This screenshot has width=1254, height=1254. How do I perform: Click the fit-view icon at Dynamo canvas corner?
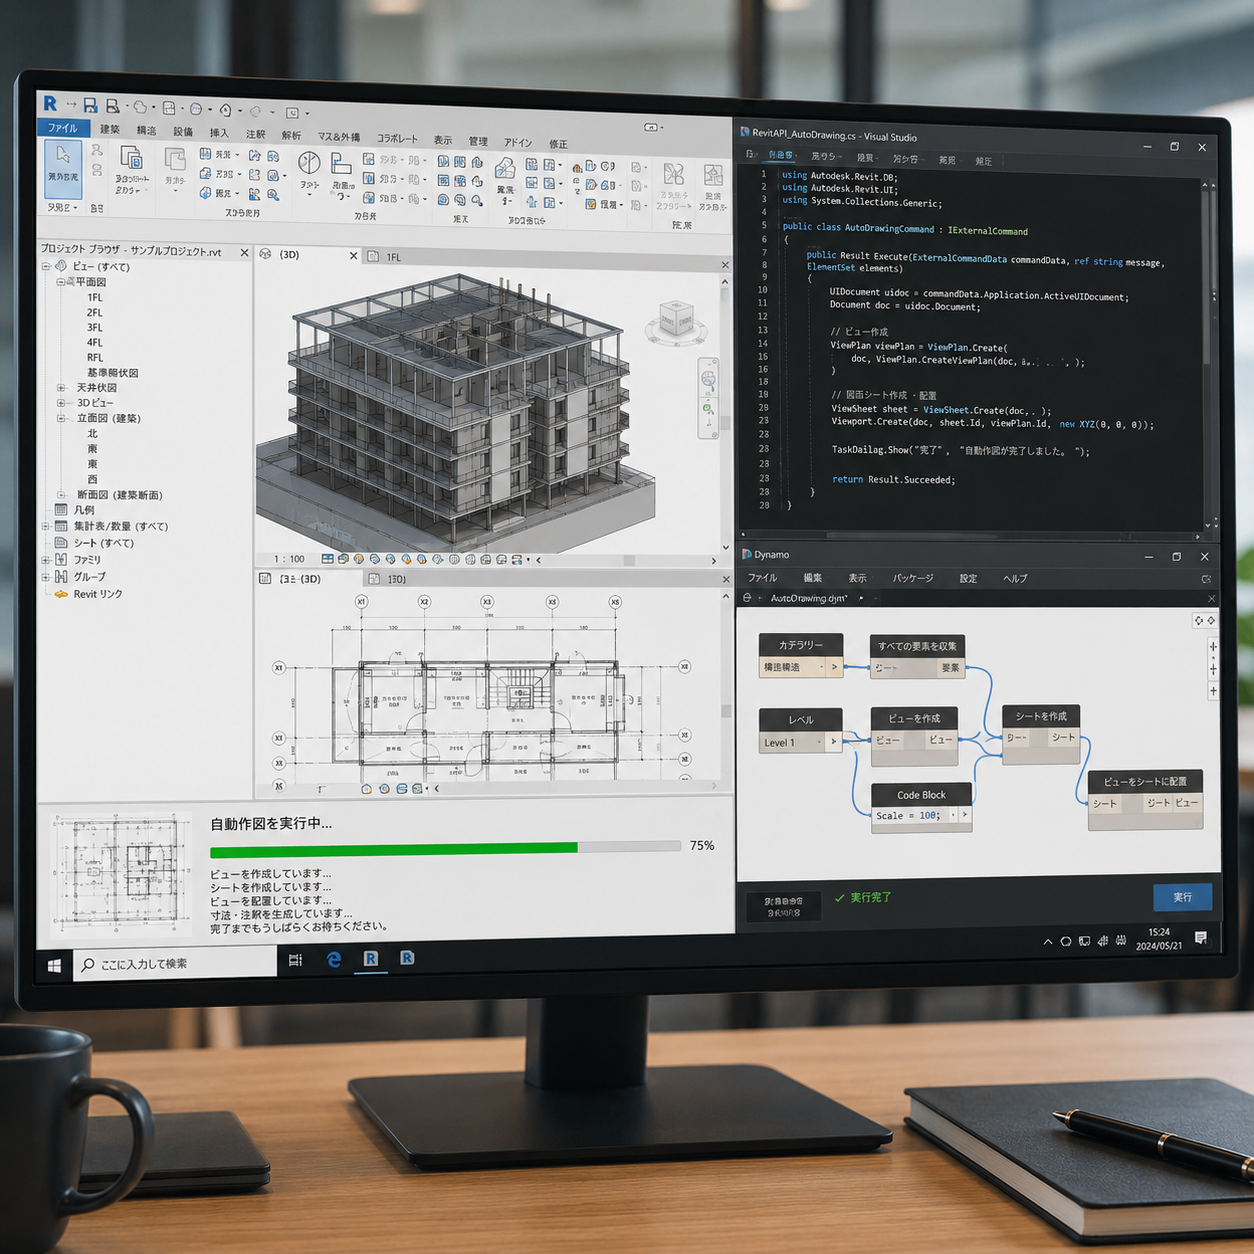pyautogui.click(x=1199, y=621)
